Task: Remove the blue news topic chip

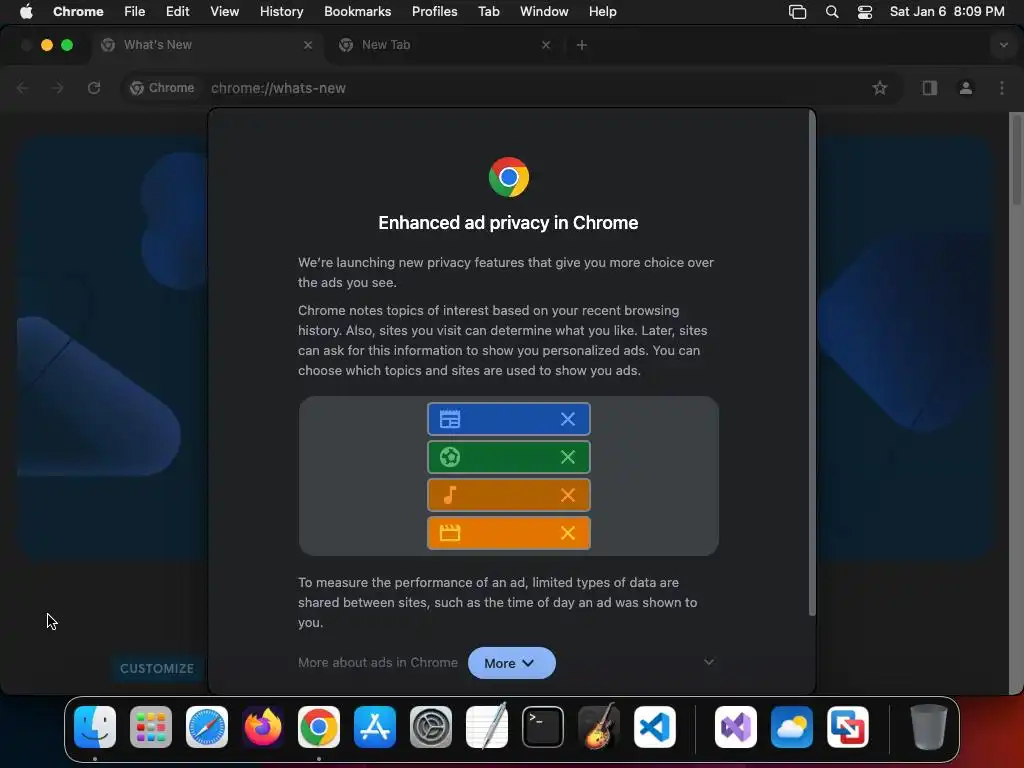Action: [x=568, y=419]
